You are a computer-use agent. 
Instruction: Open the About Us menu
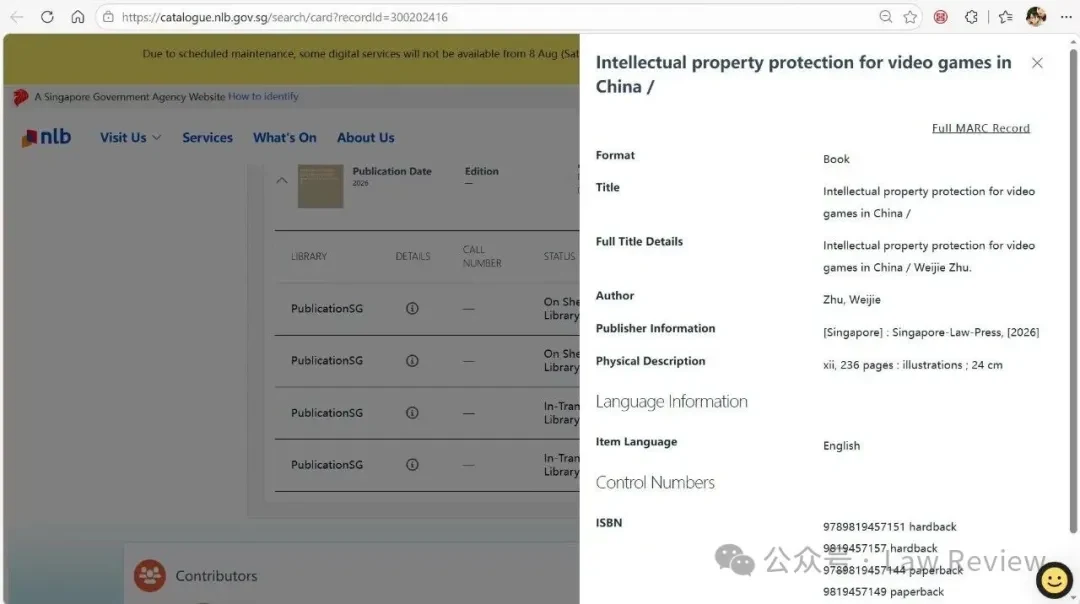point(366,137)
